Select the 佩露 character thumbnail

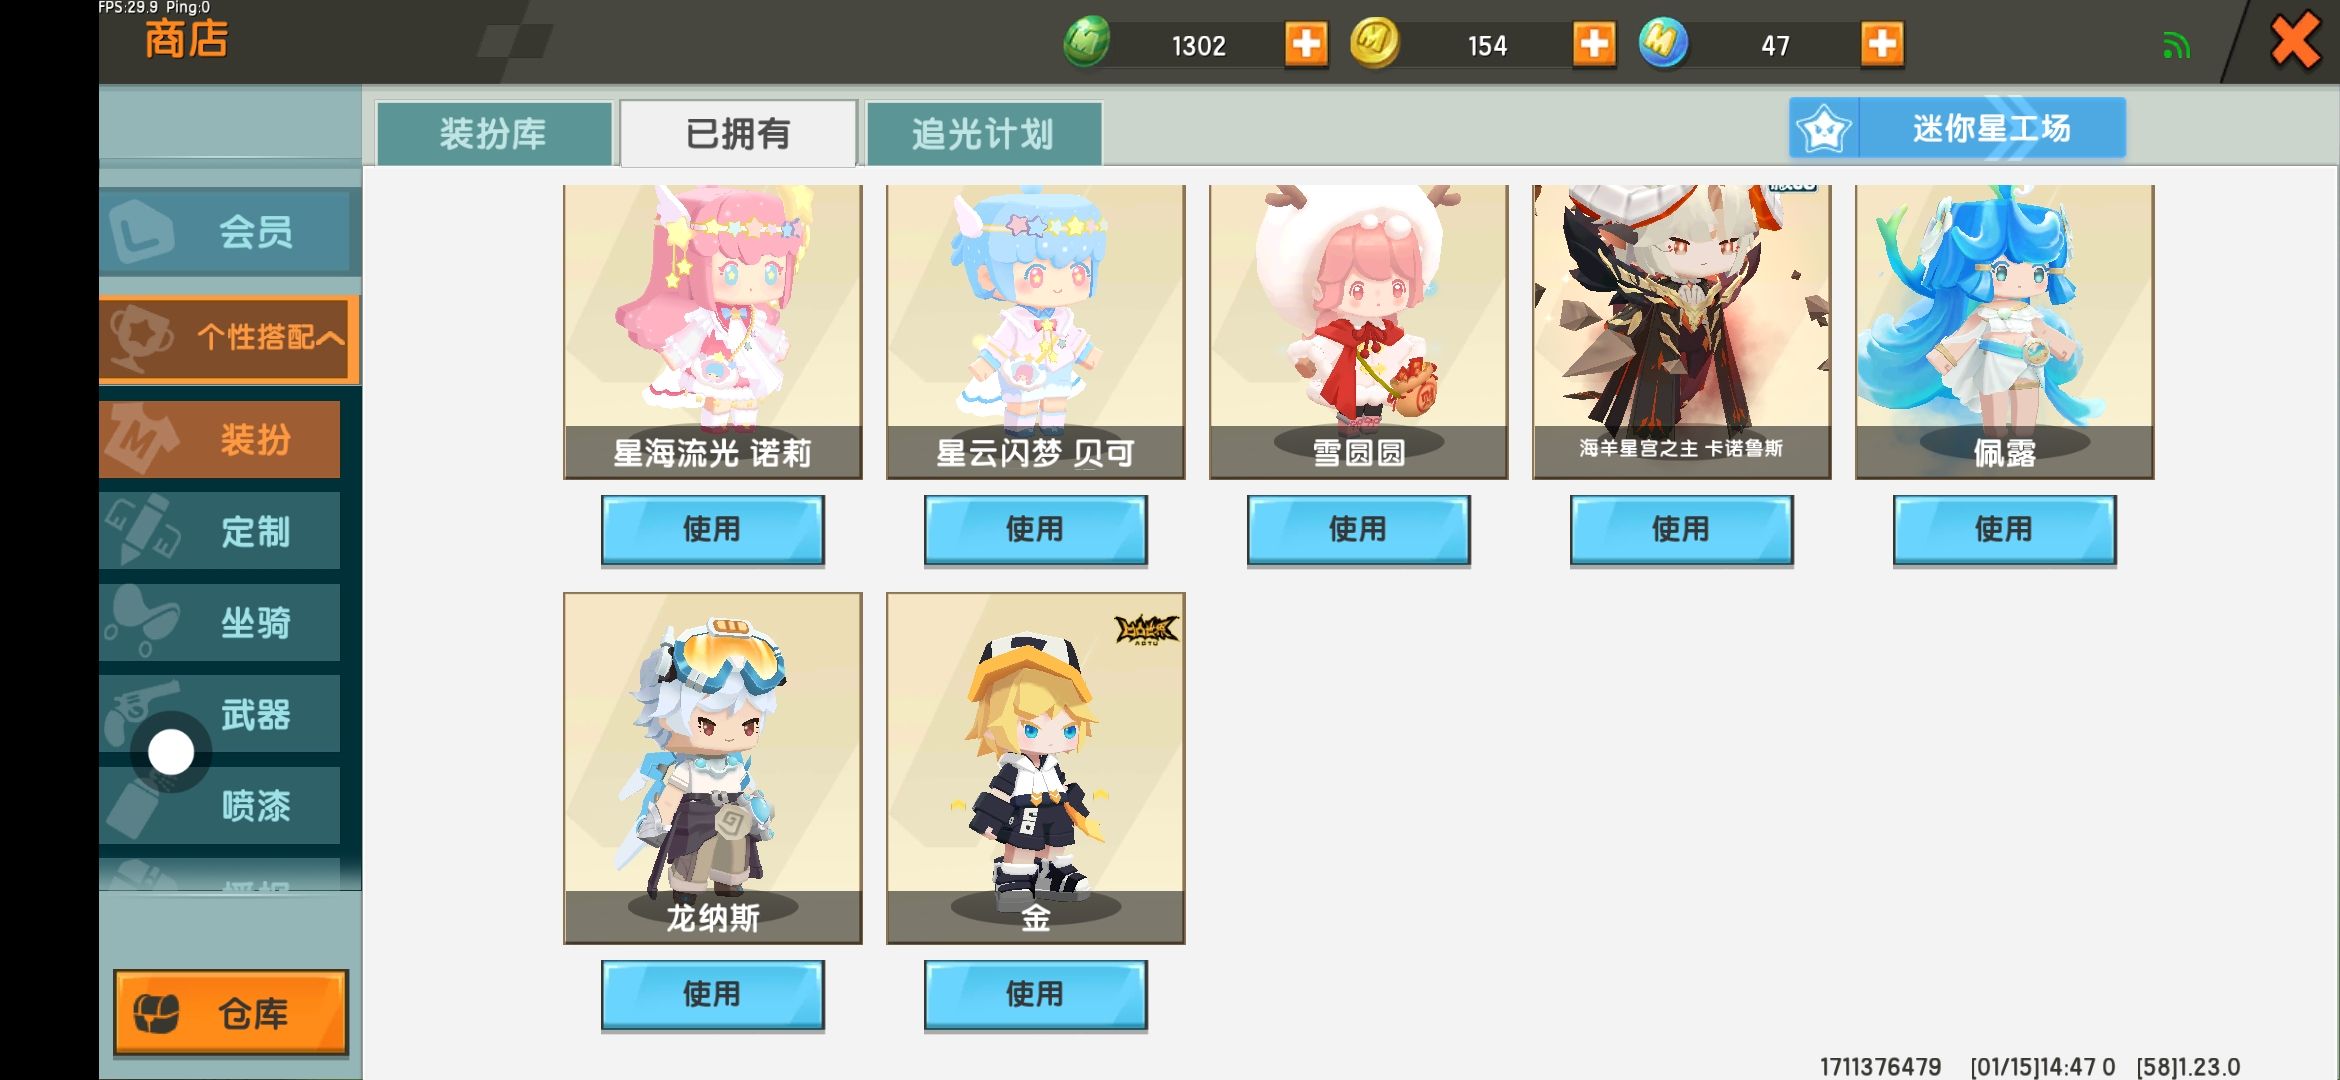pos(2004,331)
